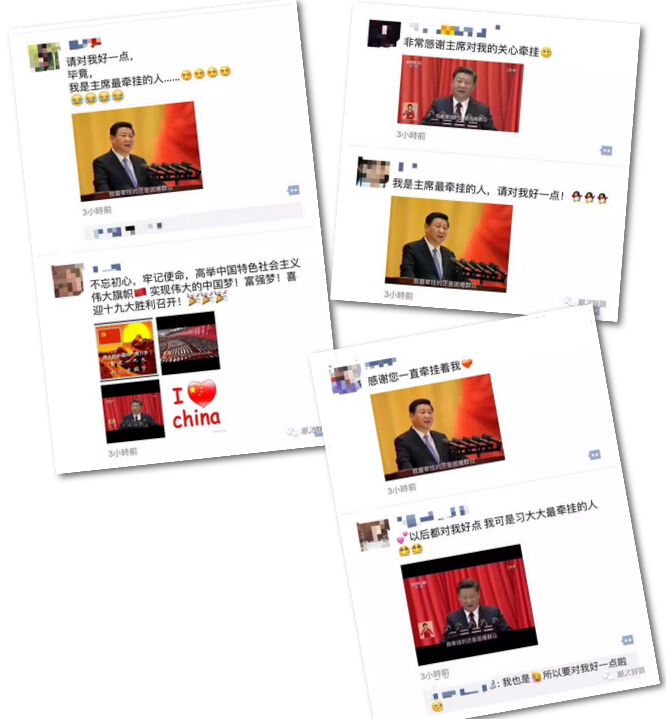View the sunrise and red flag thumbnail

click(126, 351)
